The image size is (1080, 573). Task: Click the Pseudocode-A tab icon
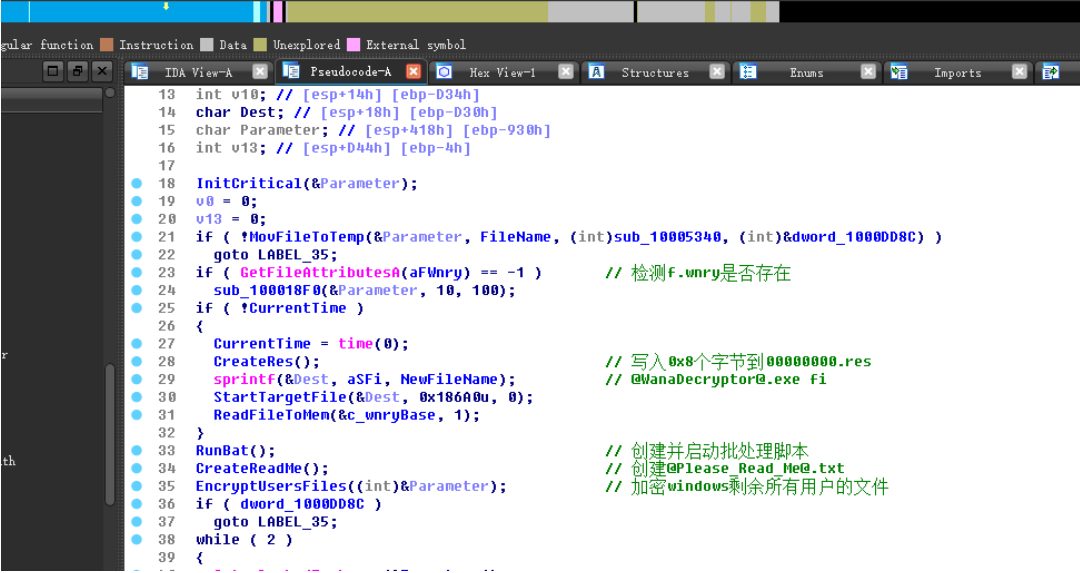coord(291,71)
